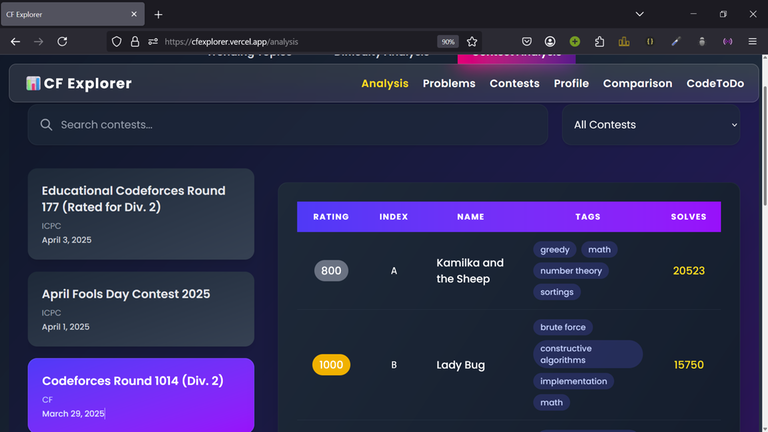
Task: Open the browser extensions puzzle icon
Action: [x=599, y=42]
